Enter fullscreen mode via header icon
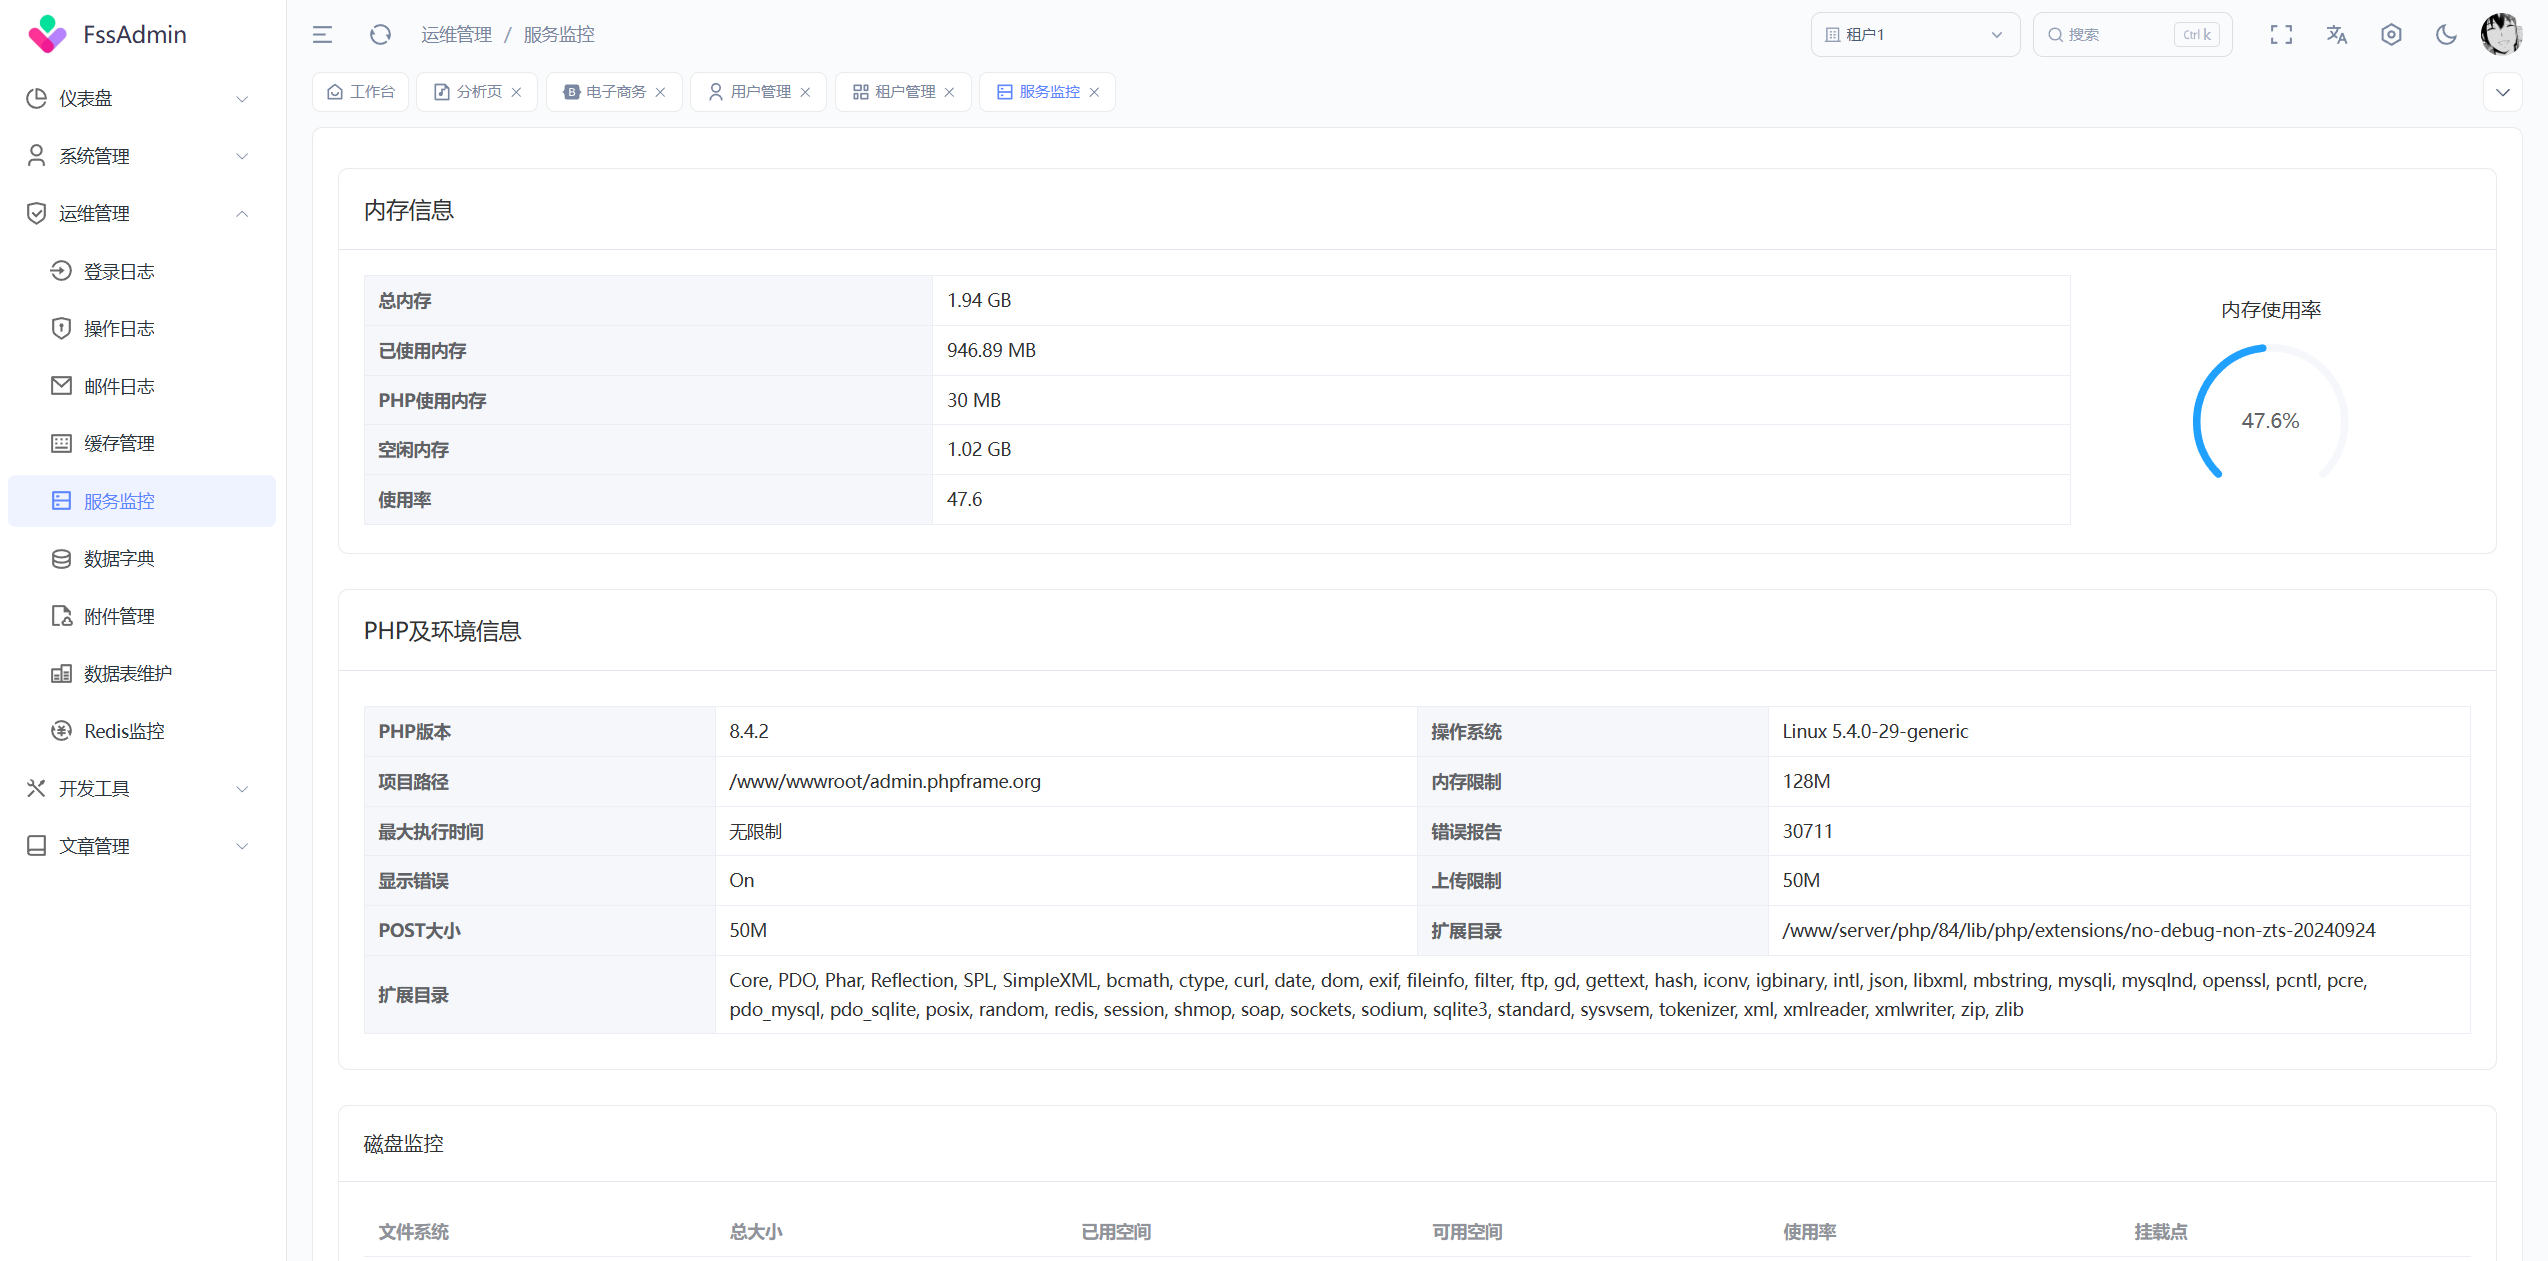 [2281, 35]
